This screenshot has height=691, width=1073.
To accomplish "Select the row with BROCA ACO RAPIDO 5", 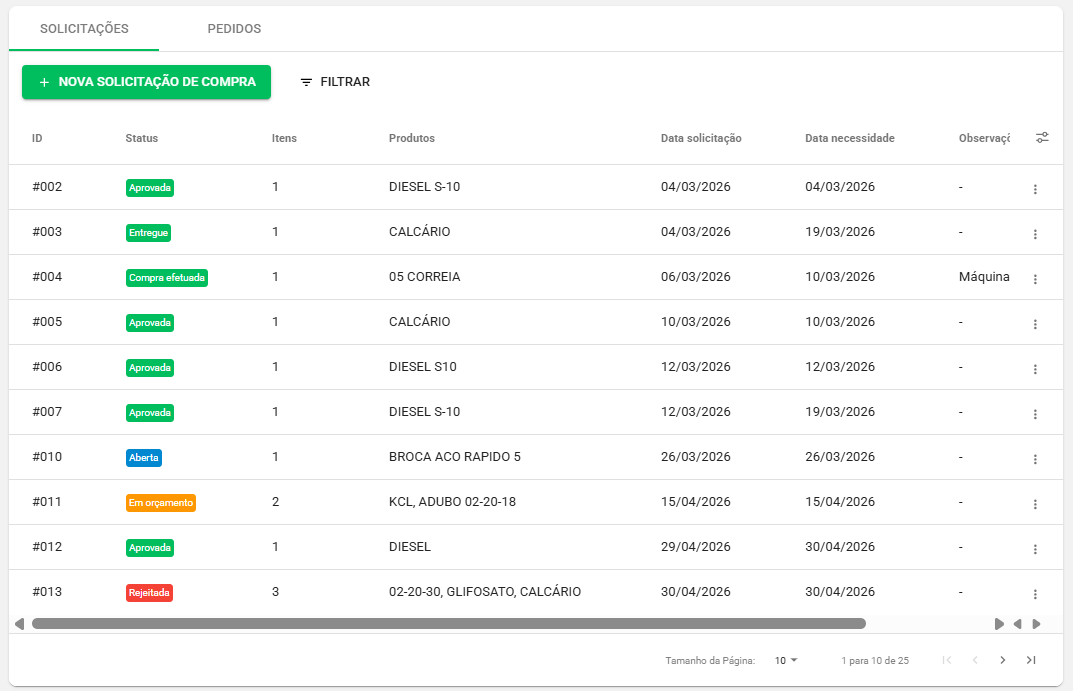I will coord(536,457).
